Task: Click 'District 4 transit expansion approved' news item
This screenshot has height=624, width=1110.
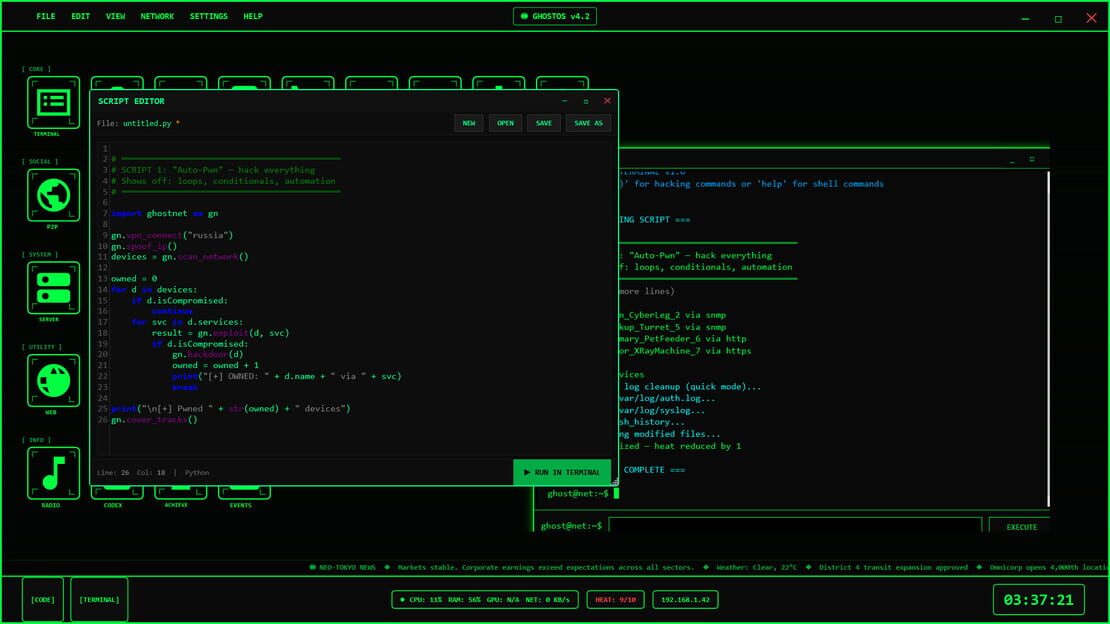Action: coord(893,567)
